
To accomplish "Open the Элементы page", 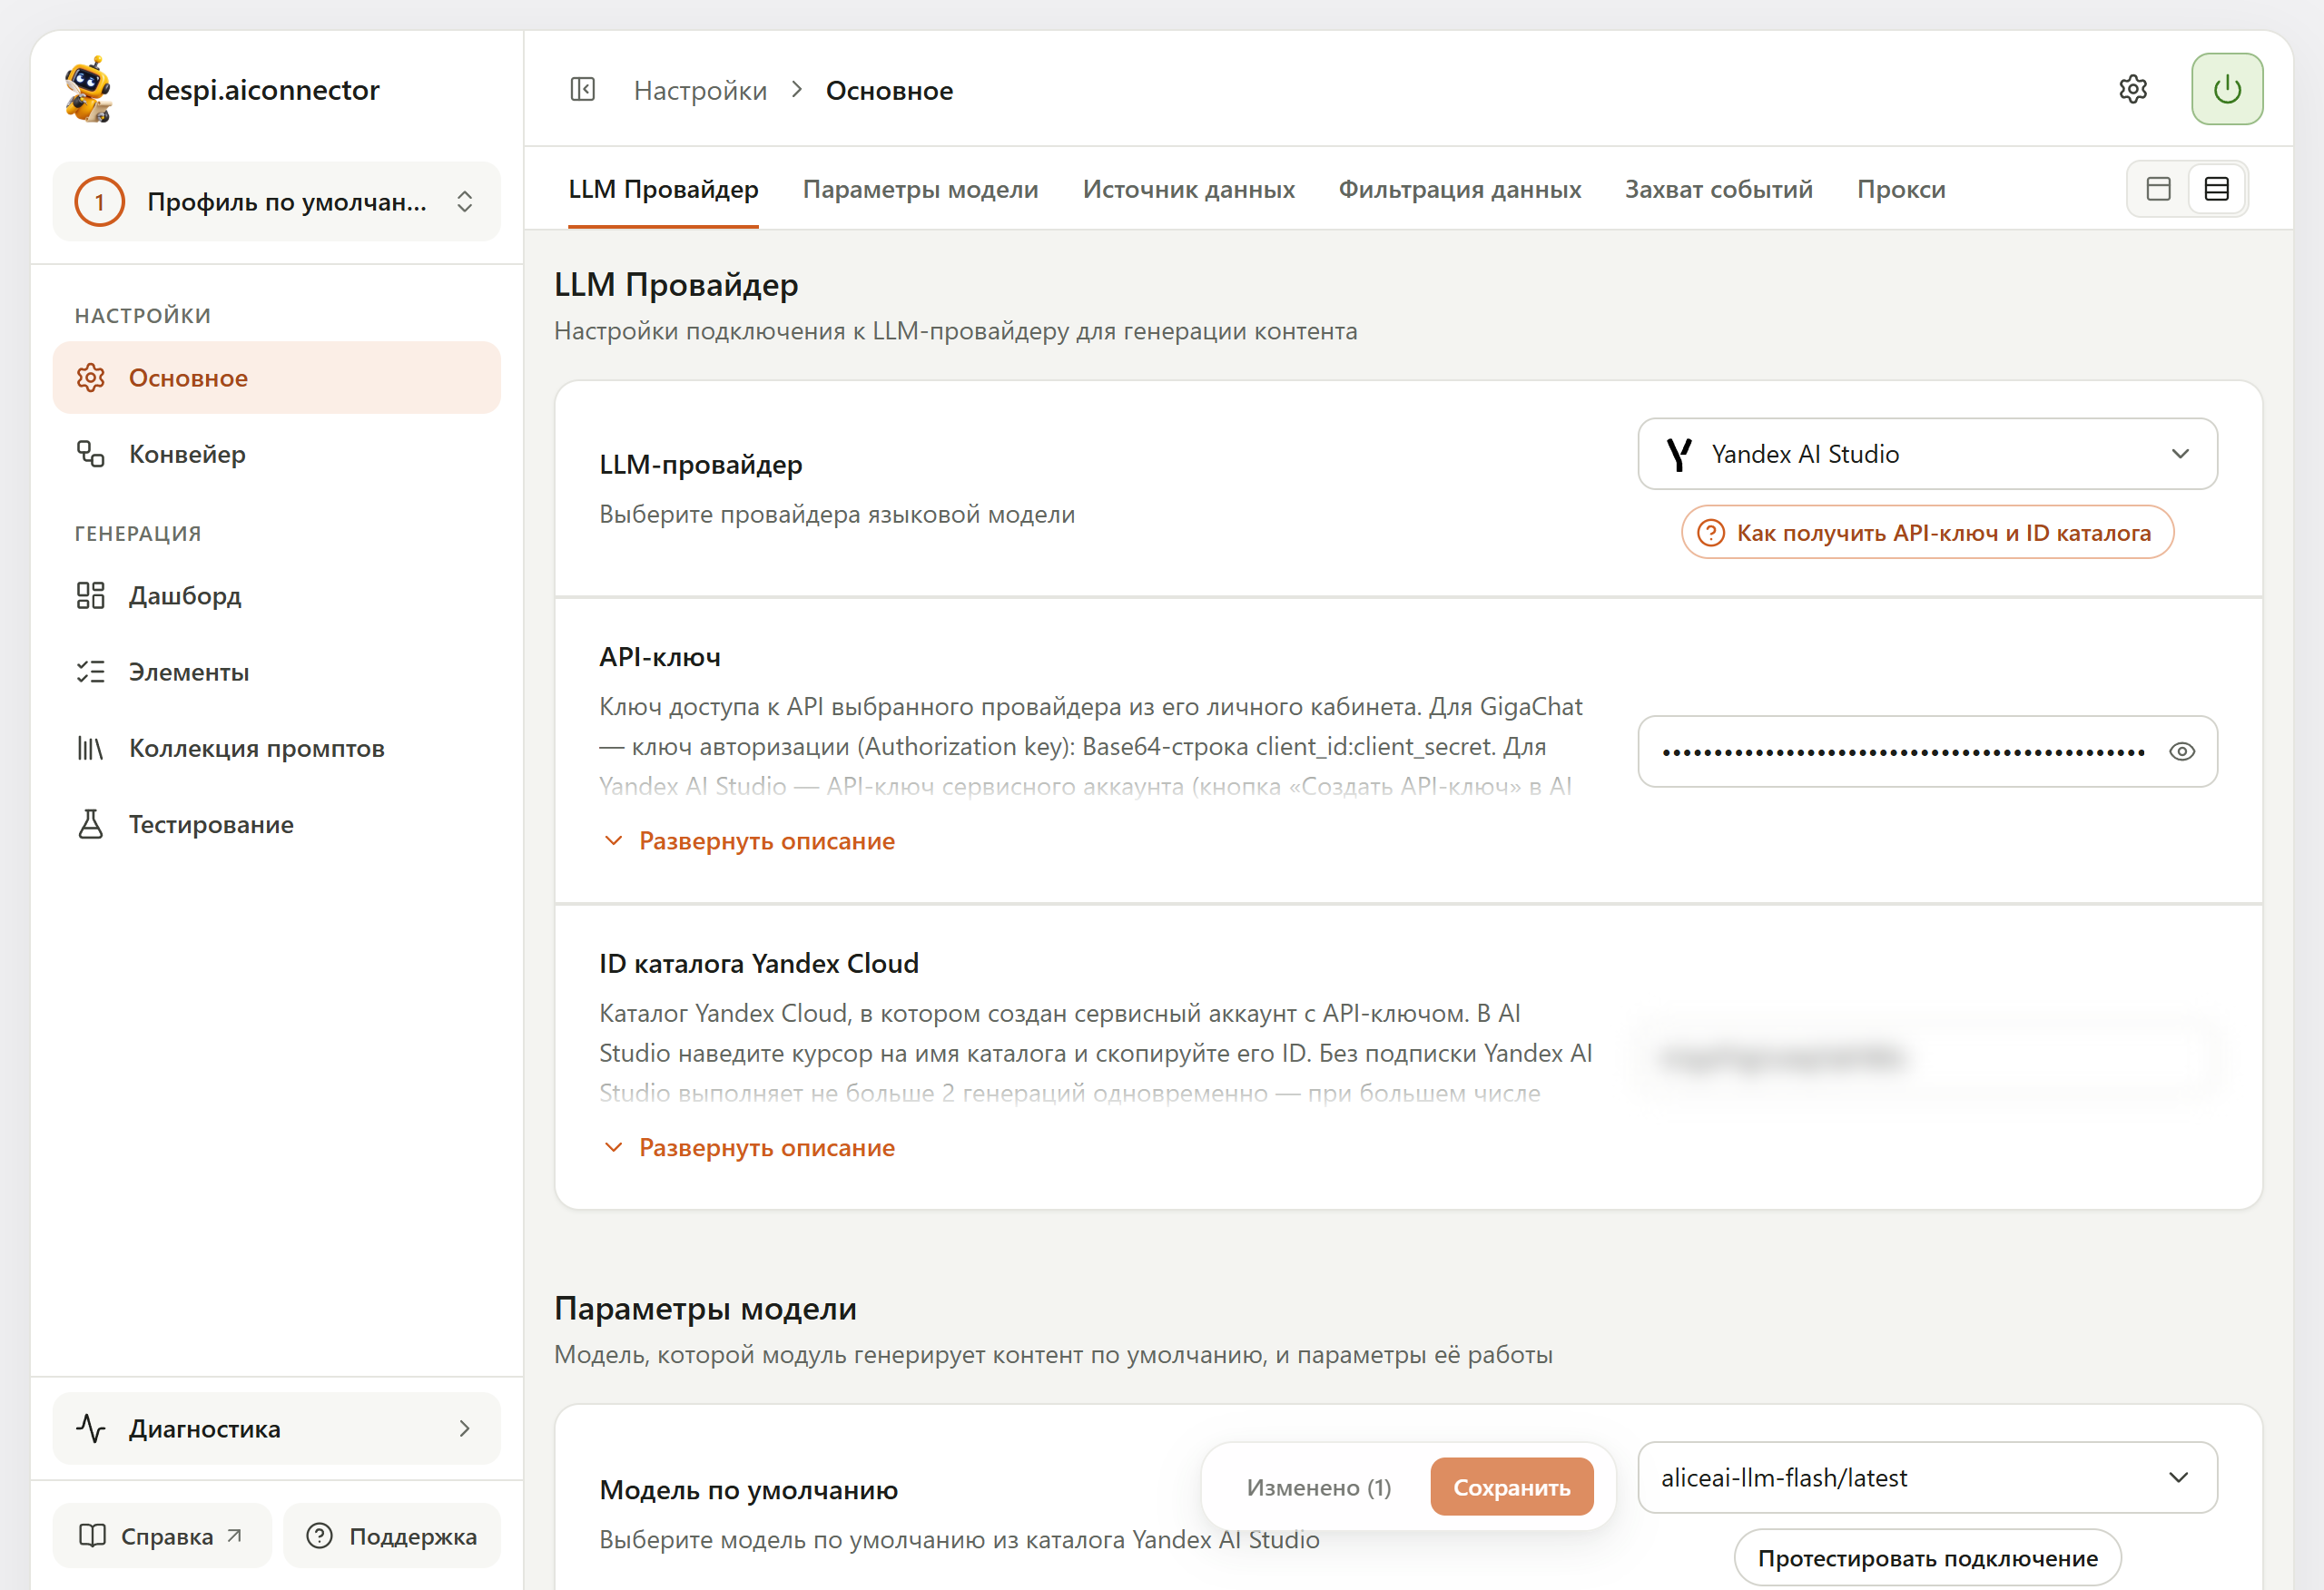I will coord(277,672).
